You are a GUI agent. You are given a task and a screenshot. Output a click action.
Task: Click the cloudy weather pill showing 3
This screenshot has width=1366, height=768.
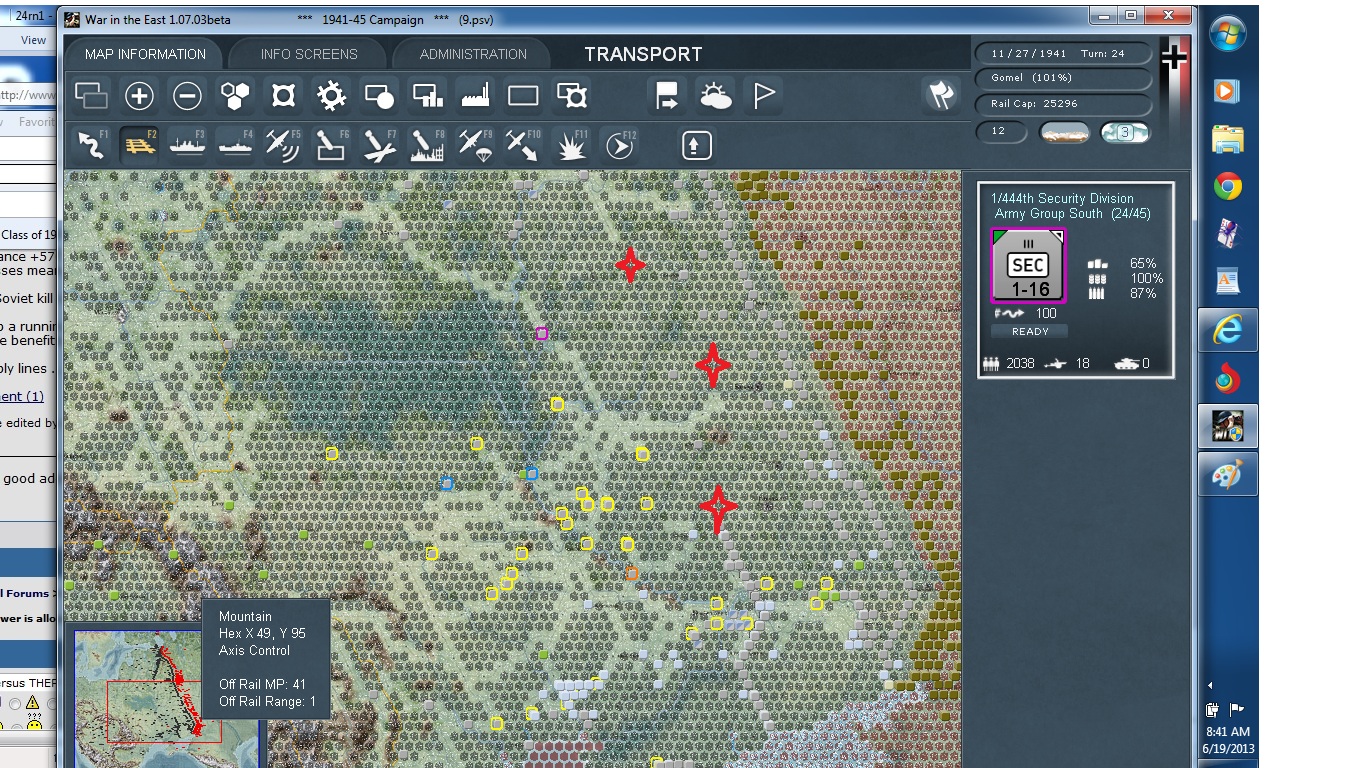[x=1124, y=132]
